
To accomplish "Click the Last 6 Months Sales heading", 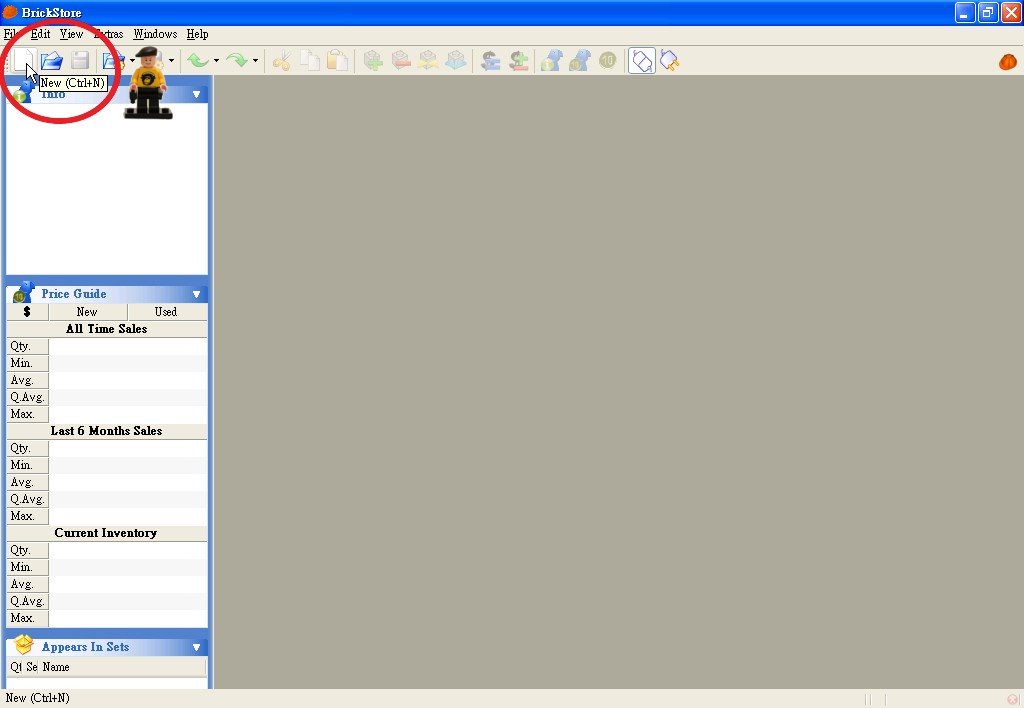I will pos(106,430).
